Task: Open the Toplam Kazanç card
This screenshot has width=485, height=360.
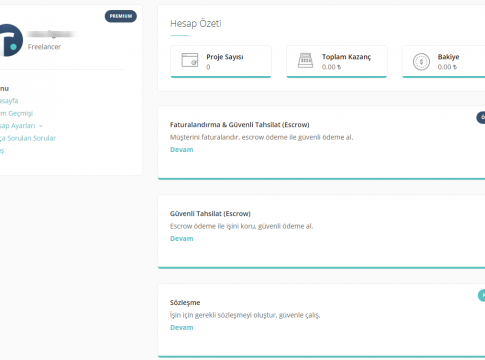Action: [x=337, y=62]
